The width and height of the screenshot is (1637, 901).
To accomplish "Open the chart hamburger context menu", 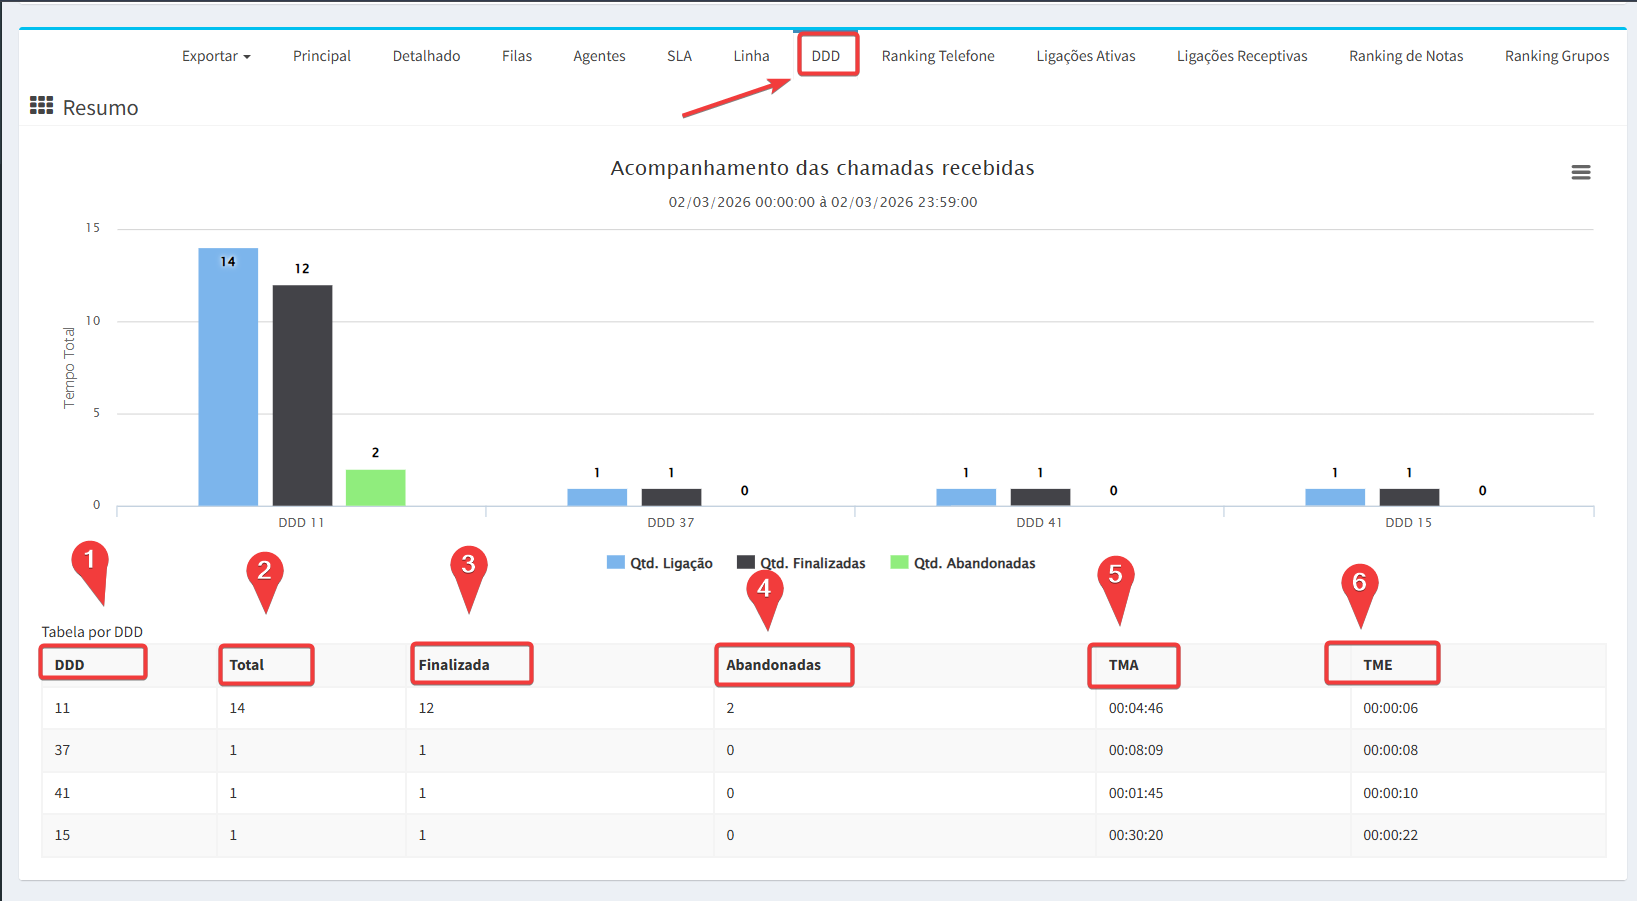I will [1580, 173].
